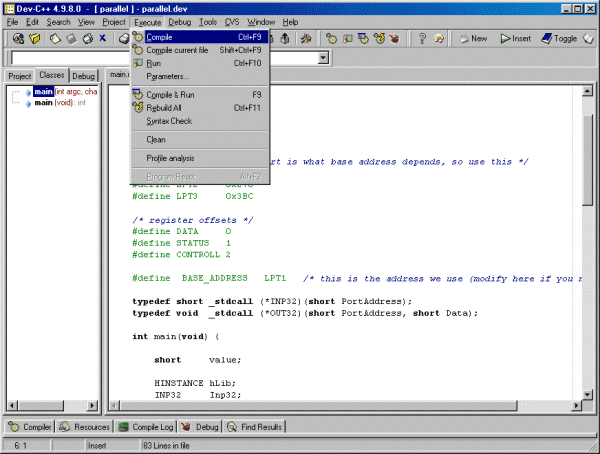600x454 pixels.
Task: Click editor vertical scrollbar up arrow
Action: click(587, 91)
